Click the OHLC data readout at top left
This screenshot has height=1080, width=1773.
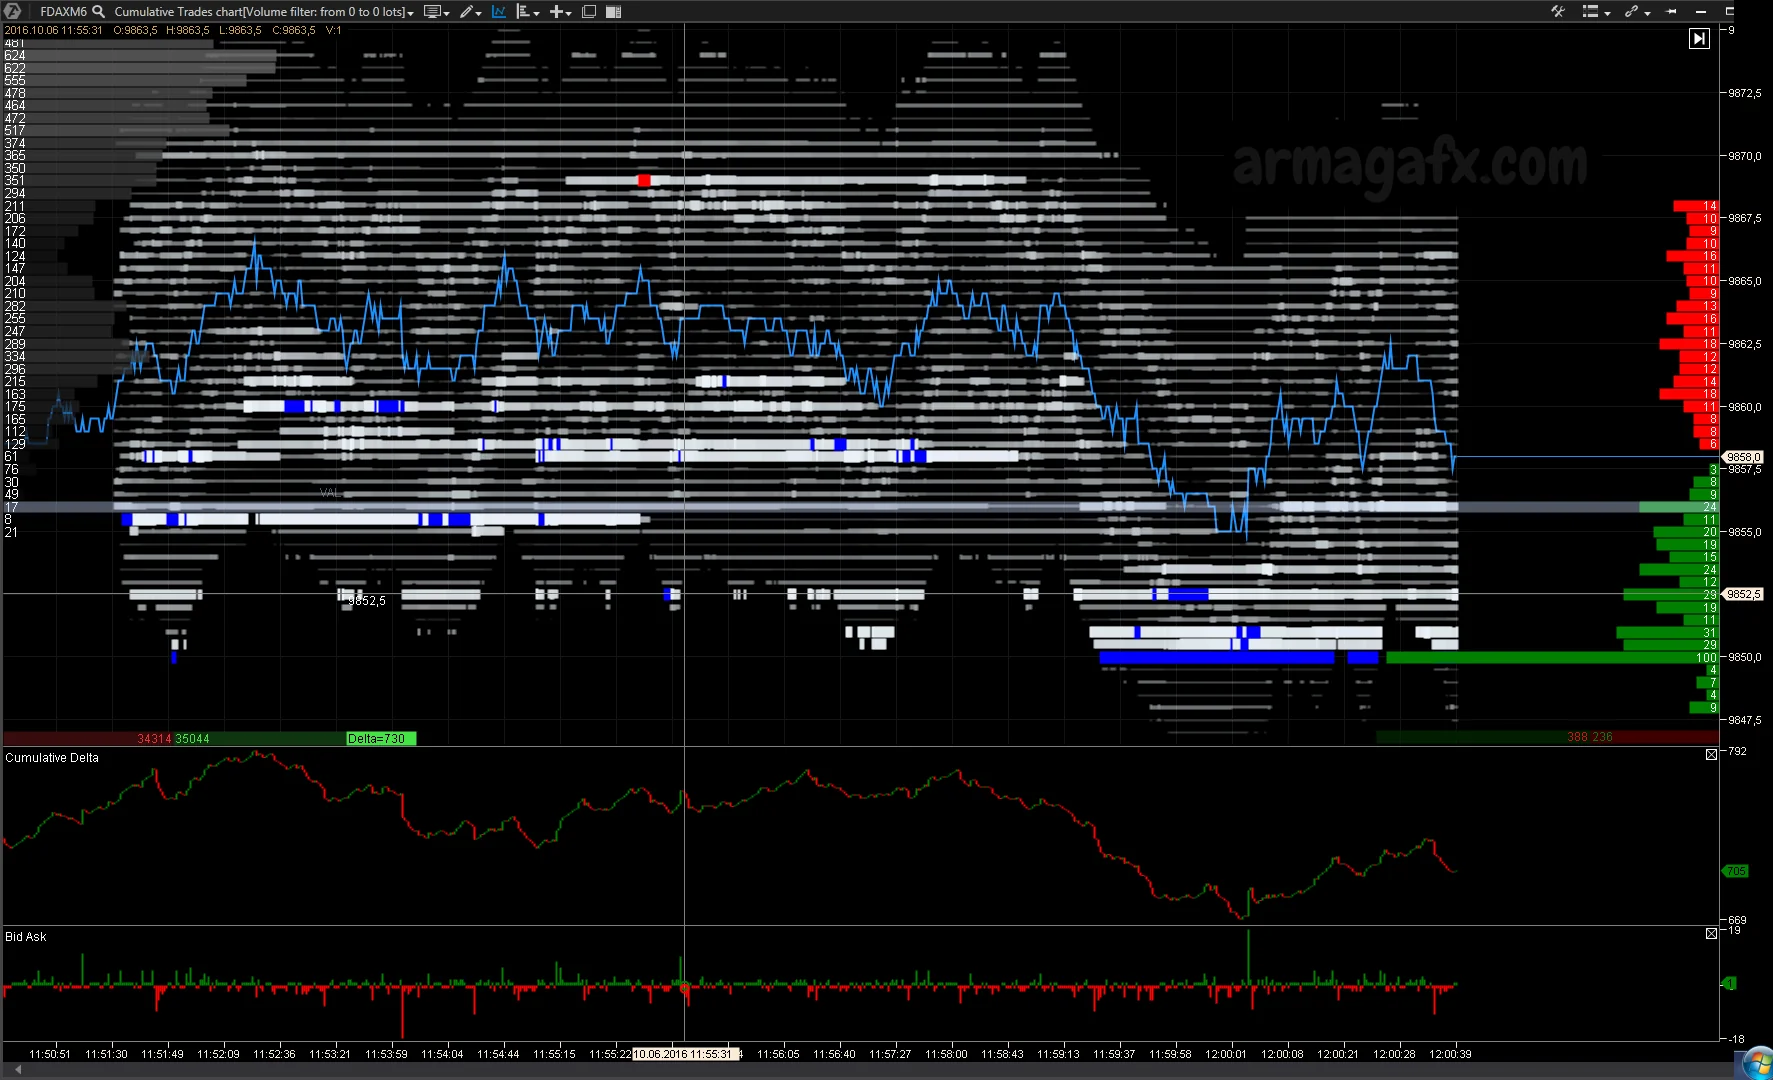[x=173, y=30]
